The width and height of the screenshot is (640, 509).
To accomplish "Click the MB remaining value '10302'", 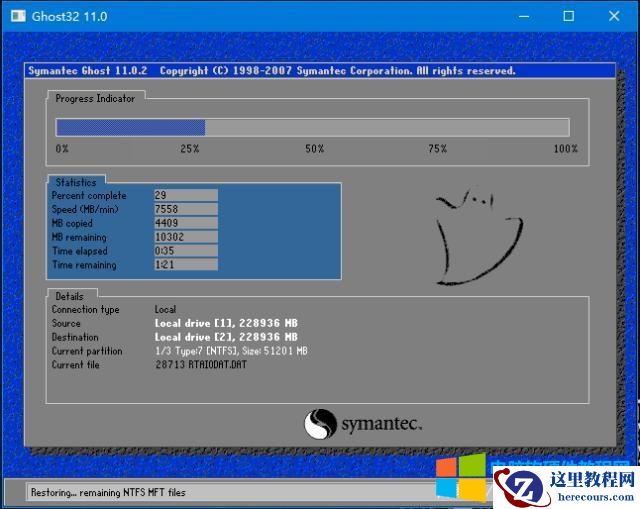I will point(186,237).
